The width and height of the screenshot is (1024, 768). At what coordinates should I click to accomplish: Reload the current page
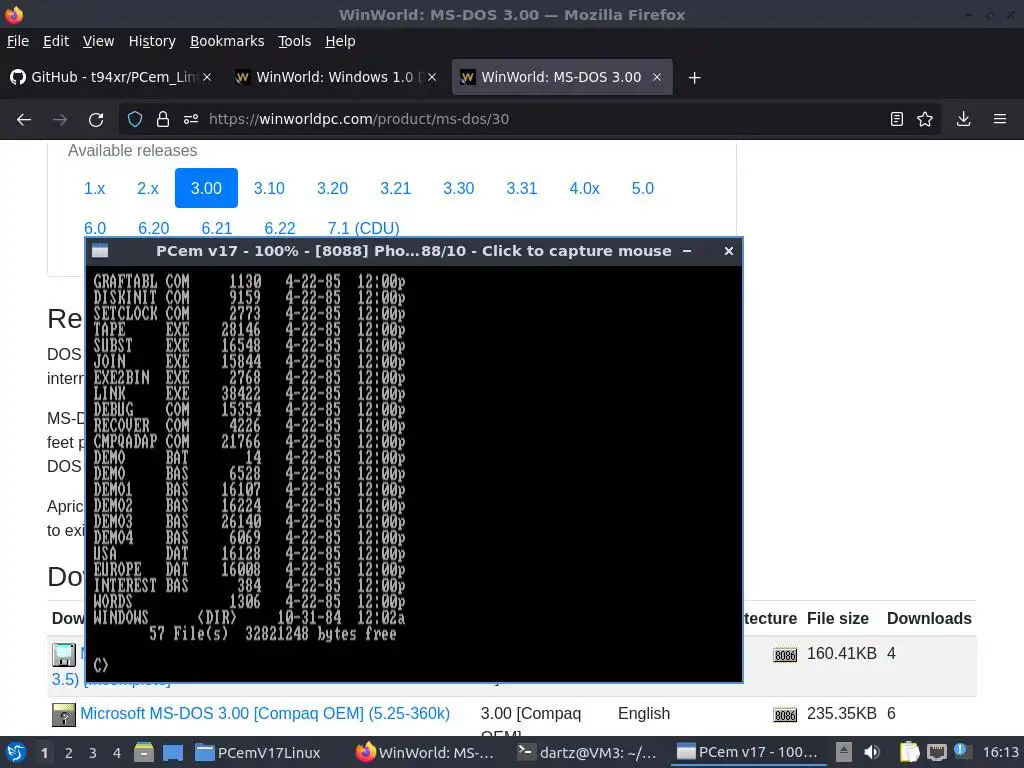[x=96, y=120]
